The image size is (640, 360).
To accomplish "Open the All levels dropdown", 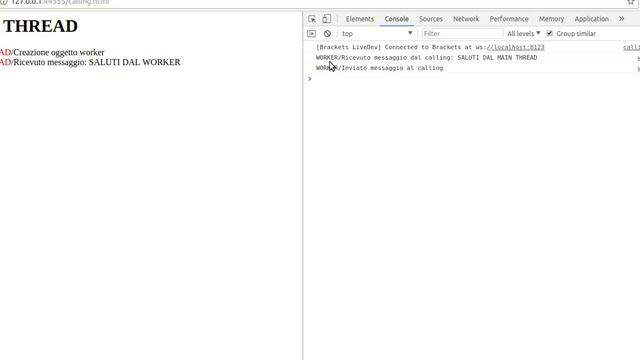I will click(x=524, y=33).
